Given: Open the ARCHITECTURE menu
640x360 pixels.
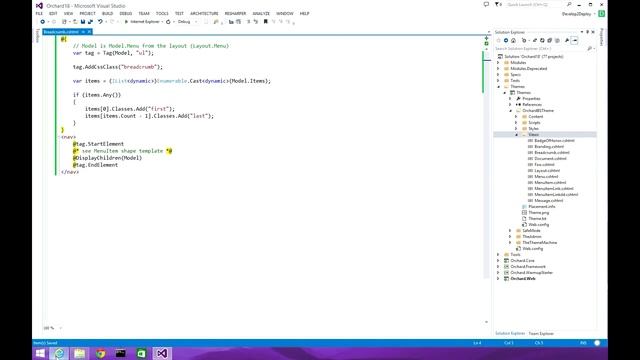Looking at the screenshot, I should click(x=204, y=13).
